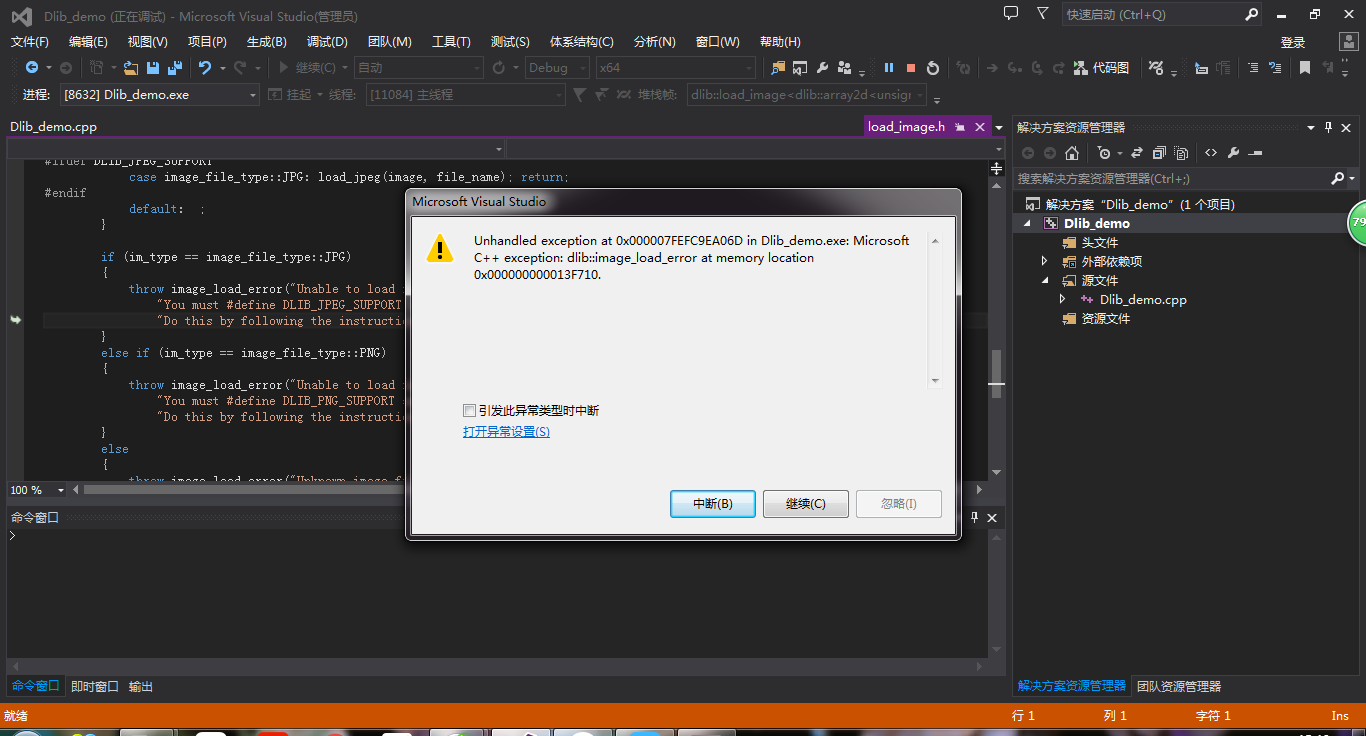Close the 命令窗口 panel
This screenshot has width=1366, height=736.
point(993,517)
